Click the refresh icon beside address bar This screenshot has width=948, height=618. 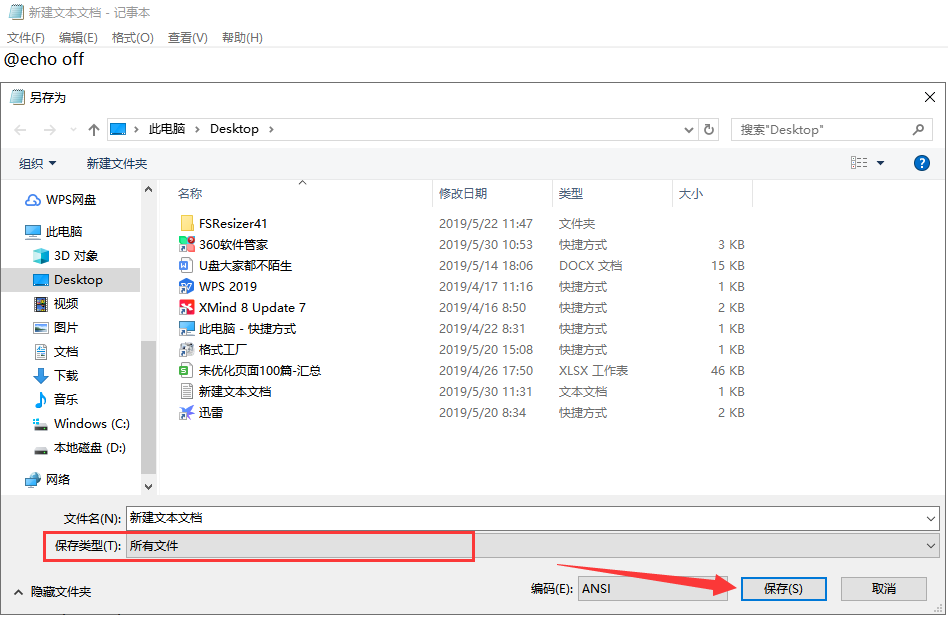tap(709, 130)
